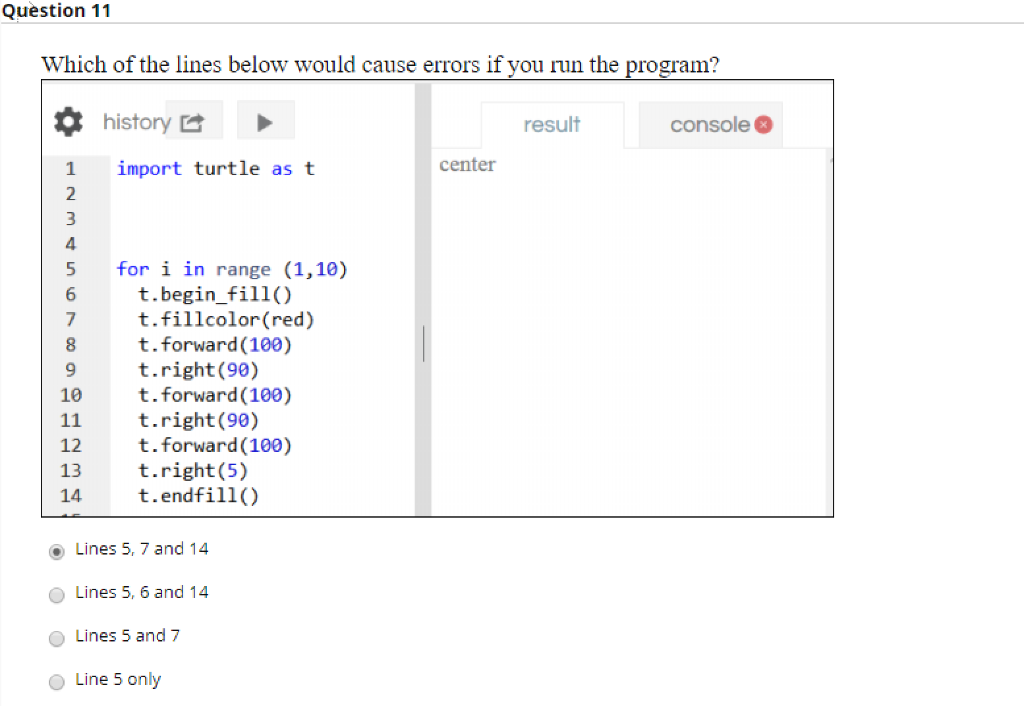
Task: Click the divider scrollbar between code and result
Action: pos(422,343)
